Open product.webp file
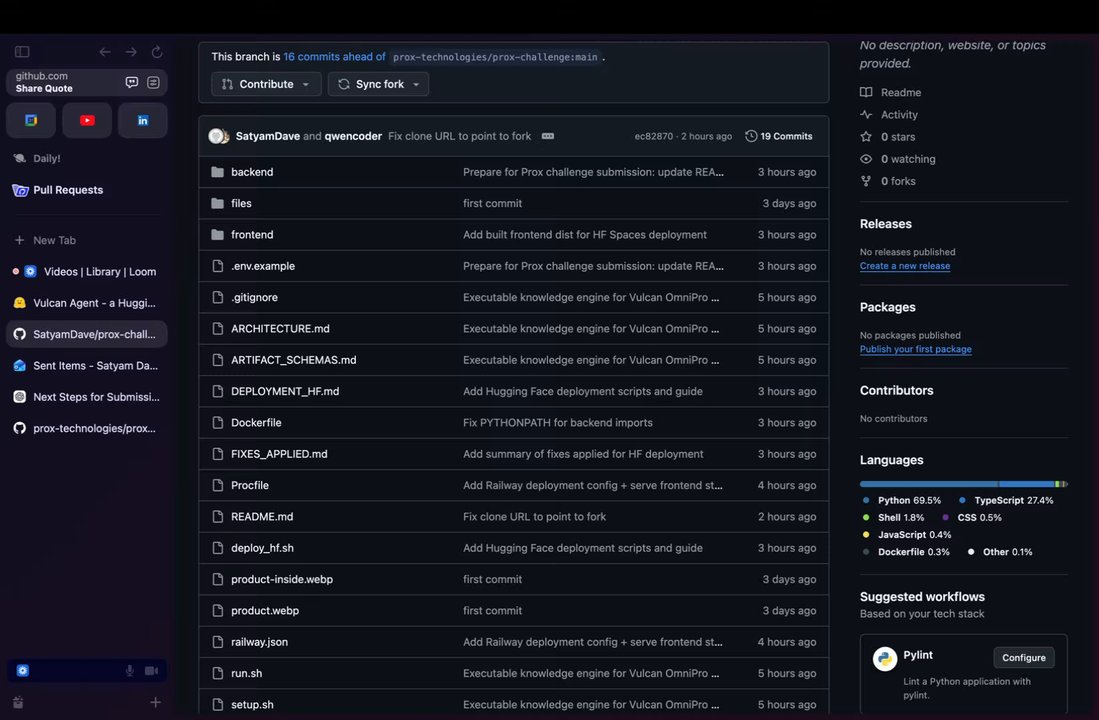 pos(265,611)
